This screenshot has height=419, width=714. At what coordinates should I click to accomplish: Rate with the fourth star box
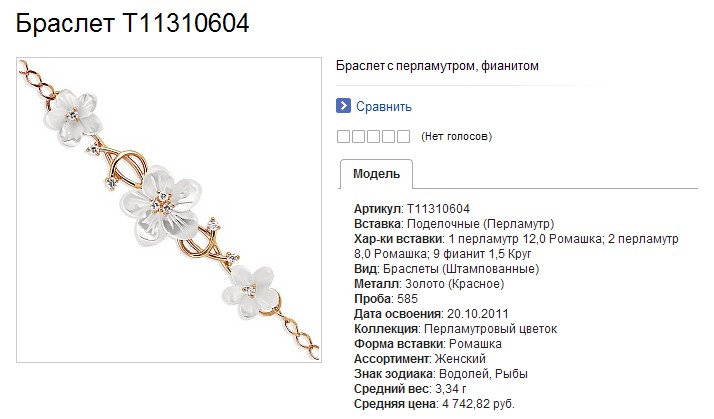[x=388, y=136]
